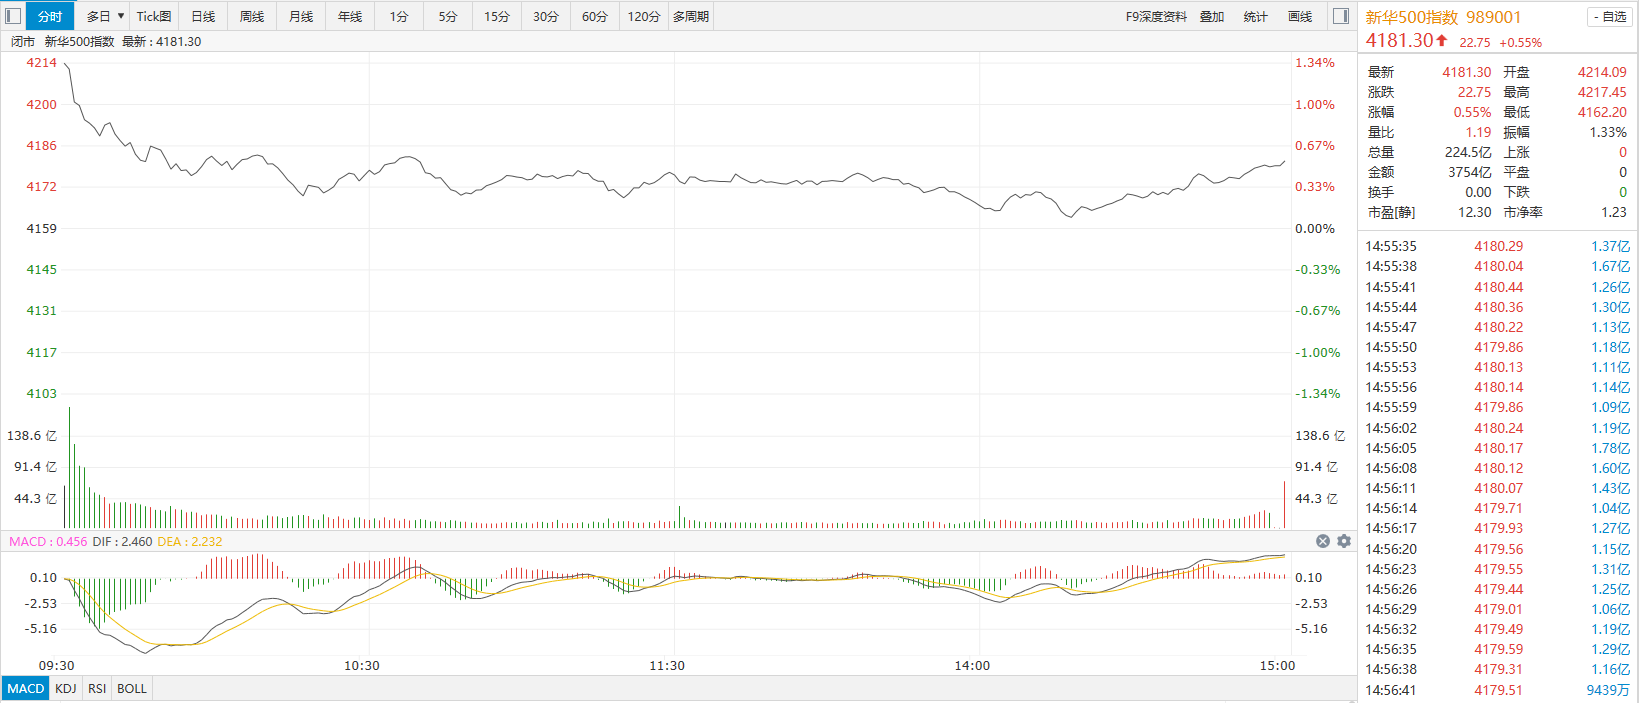Screen dimensions: 1639x703
Task: Switch indicator to RSI
Action: tap(97, 688)
